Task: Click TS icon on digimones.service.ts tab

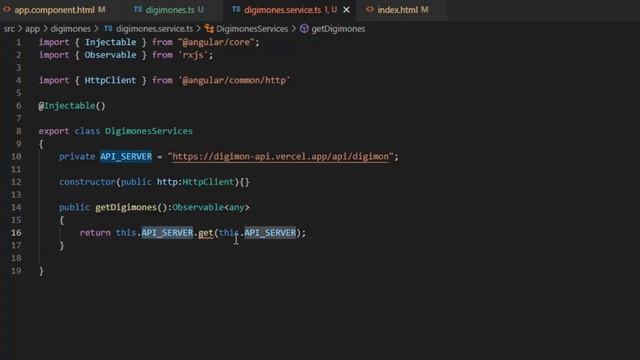Action: (236, 9)
